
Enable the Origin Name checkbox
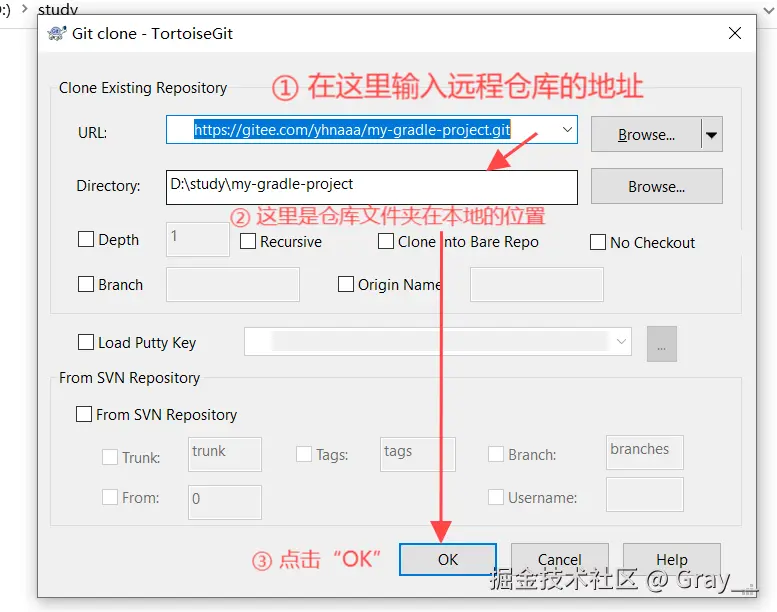point(345,284)
